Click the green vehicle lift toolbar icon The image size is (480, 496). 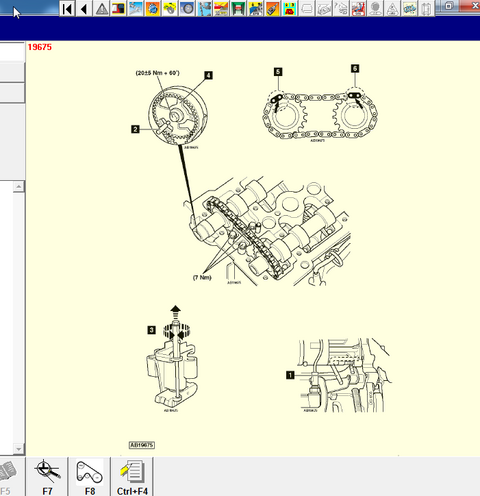click(x=238, y=8)
